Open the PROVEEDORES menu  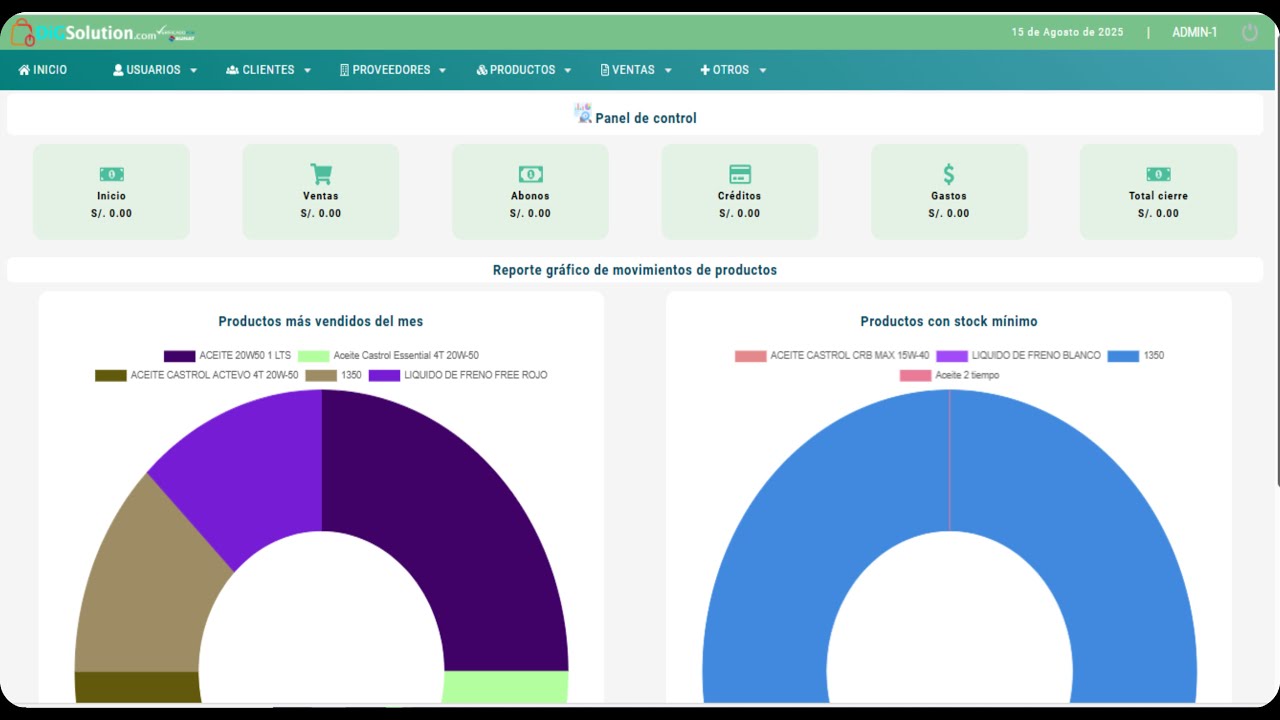(393, 70)
